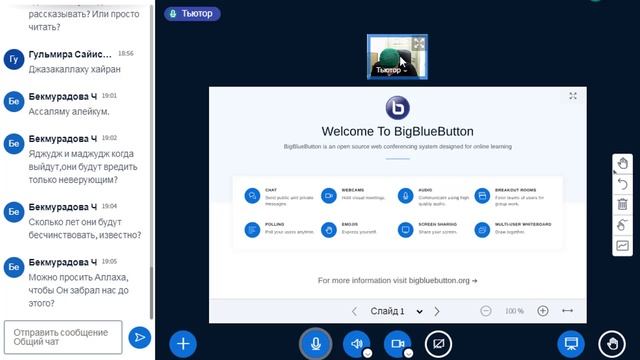Toggle the webcam sharing button
Viewport: 640px width, 360px height.
(x=398, y=344)
